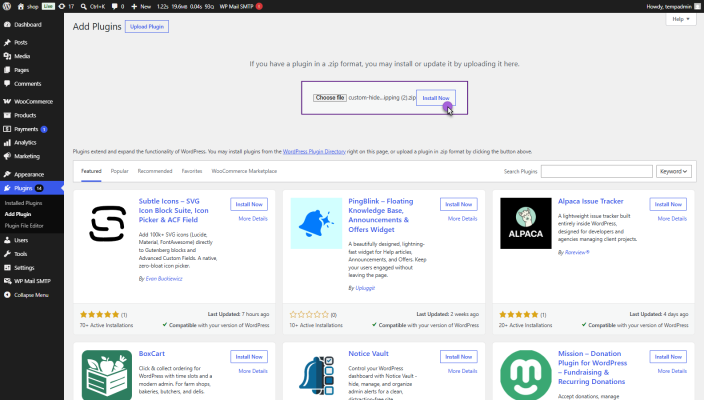This screenshot has height=400, width=704.
Task: Click the Subtle Icons five-star rating
Action: click(x=100, y=315)
